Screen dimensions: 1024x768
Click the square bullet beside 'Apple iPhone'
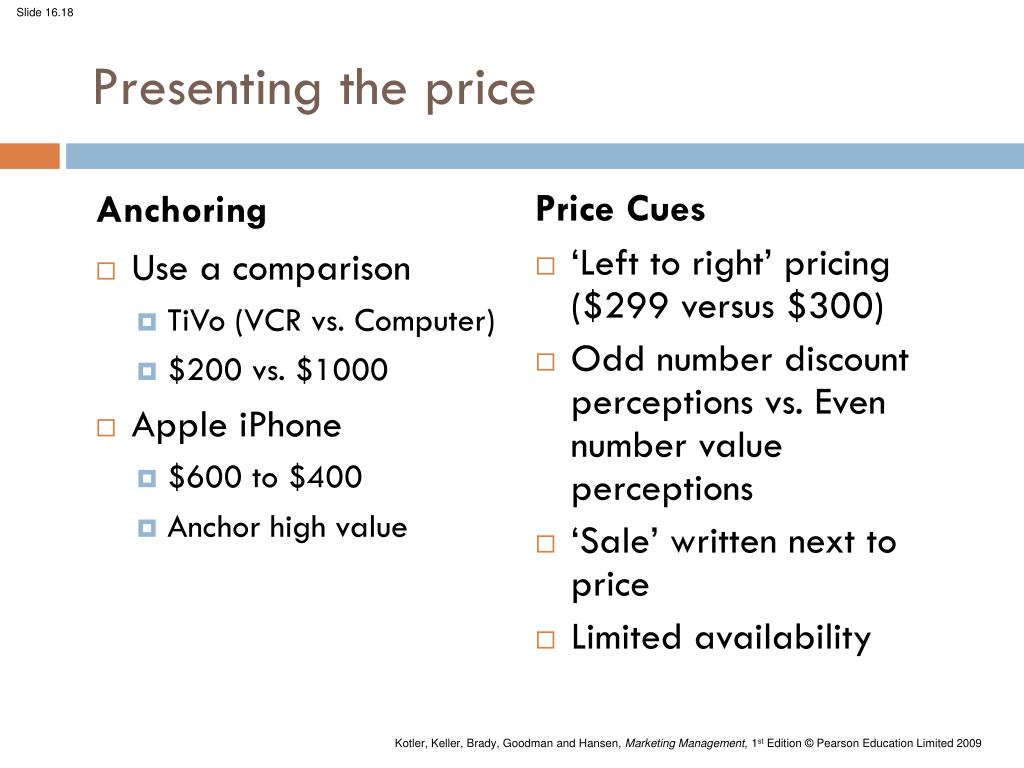point(106,428)
